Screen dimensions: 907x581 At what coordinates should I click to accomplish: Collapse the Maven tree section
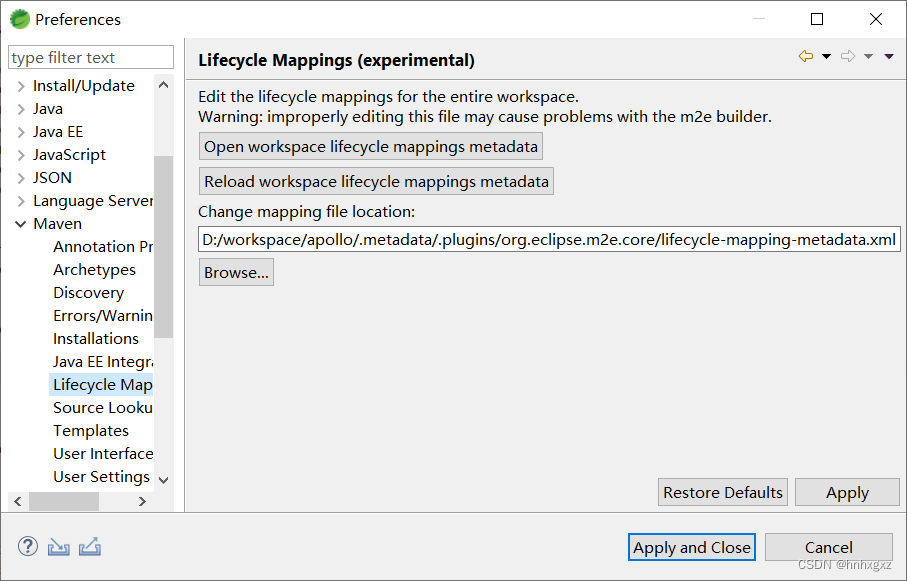coord(22,223)
